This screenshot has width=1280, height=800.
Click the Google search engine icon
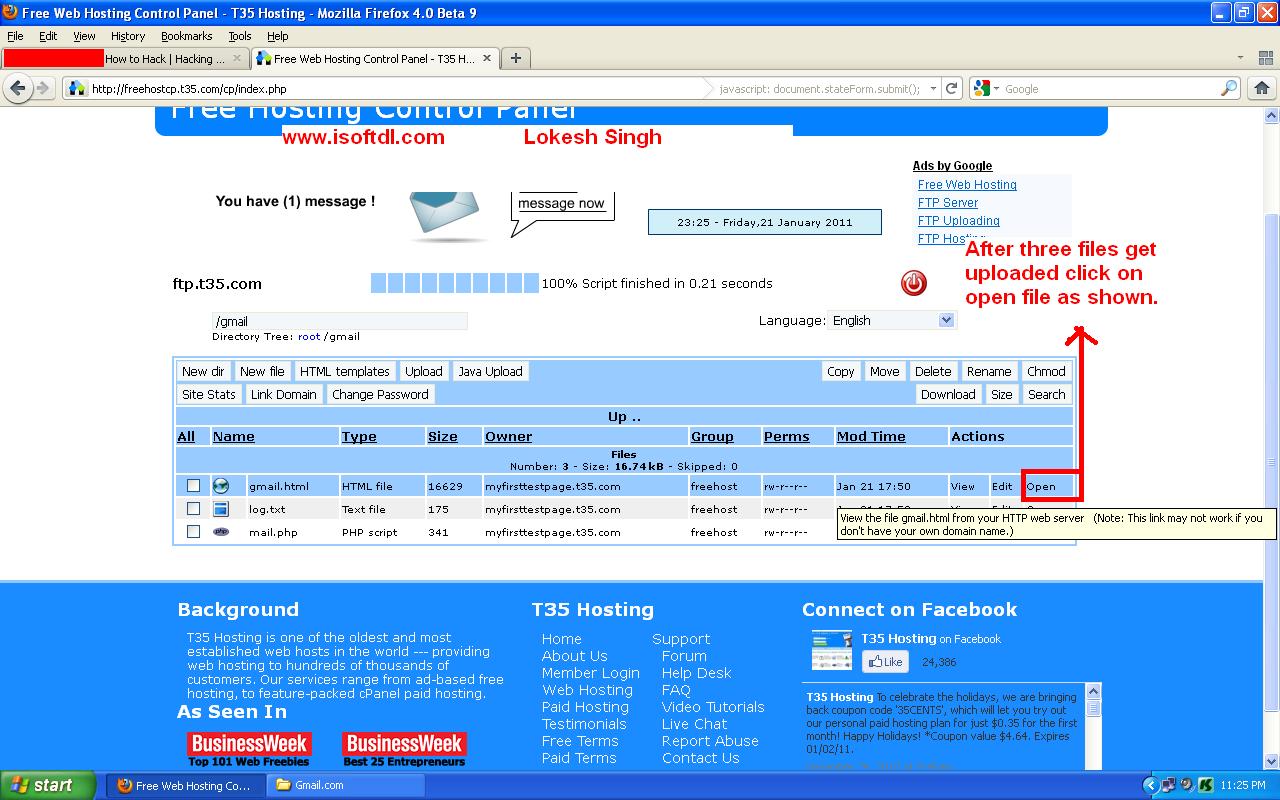983,88
